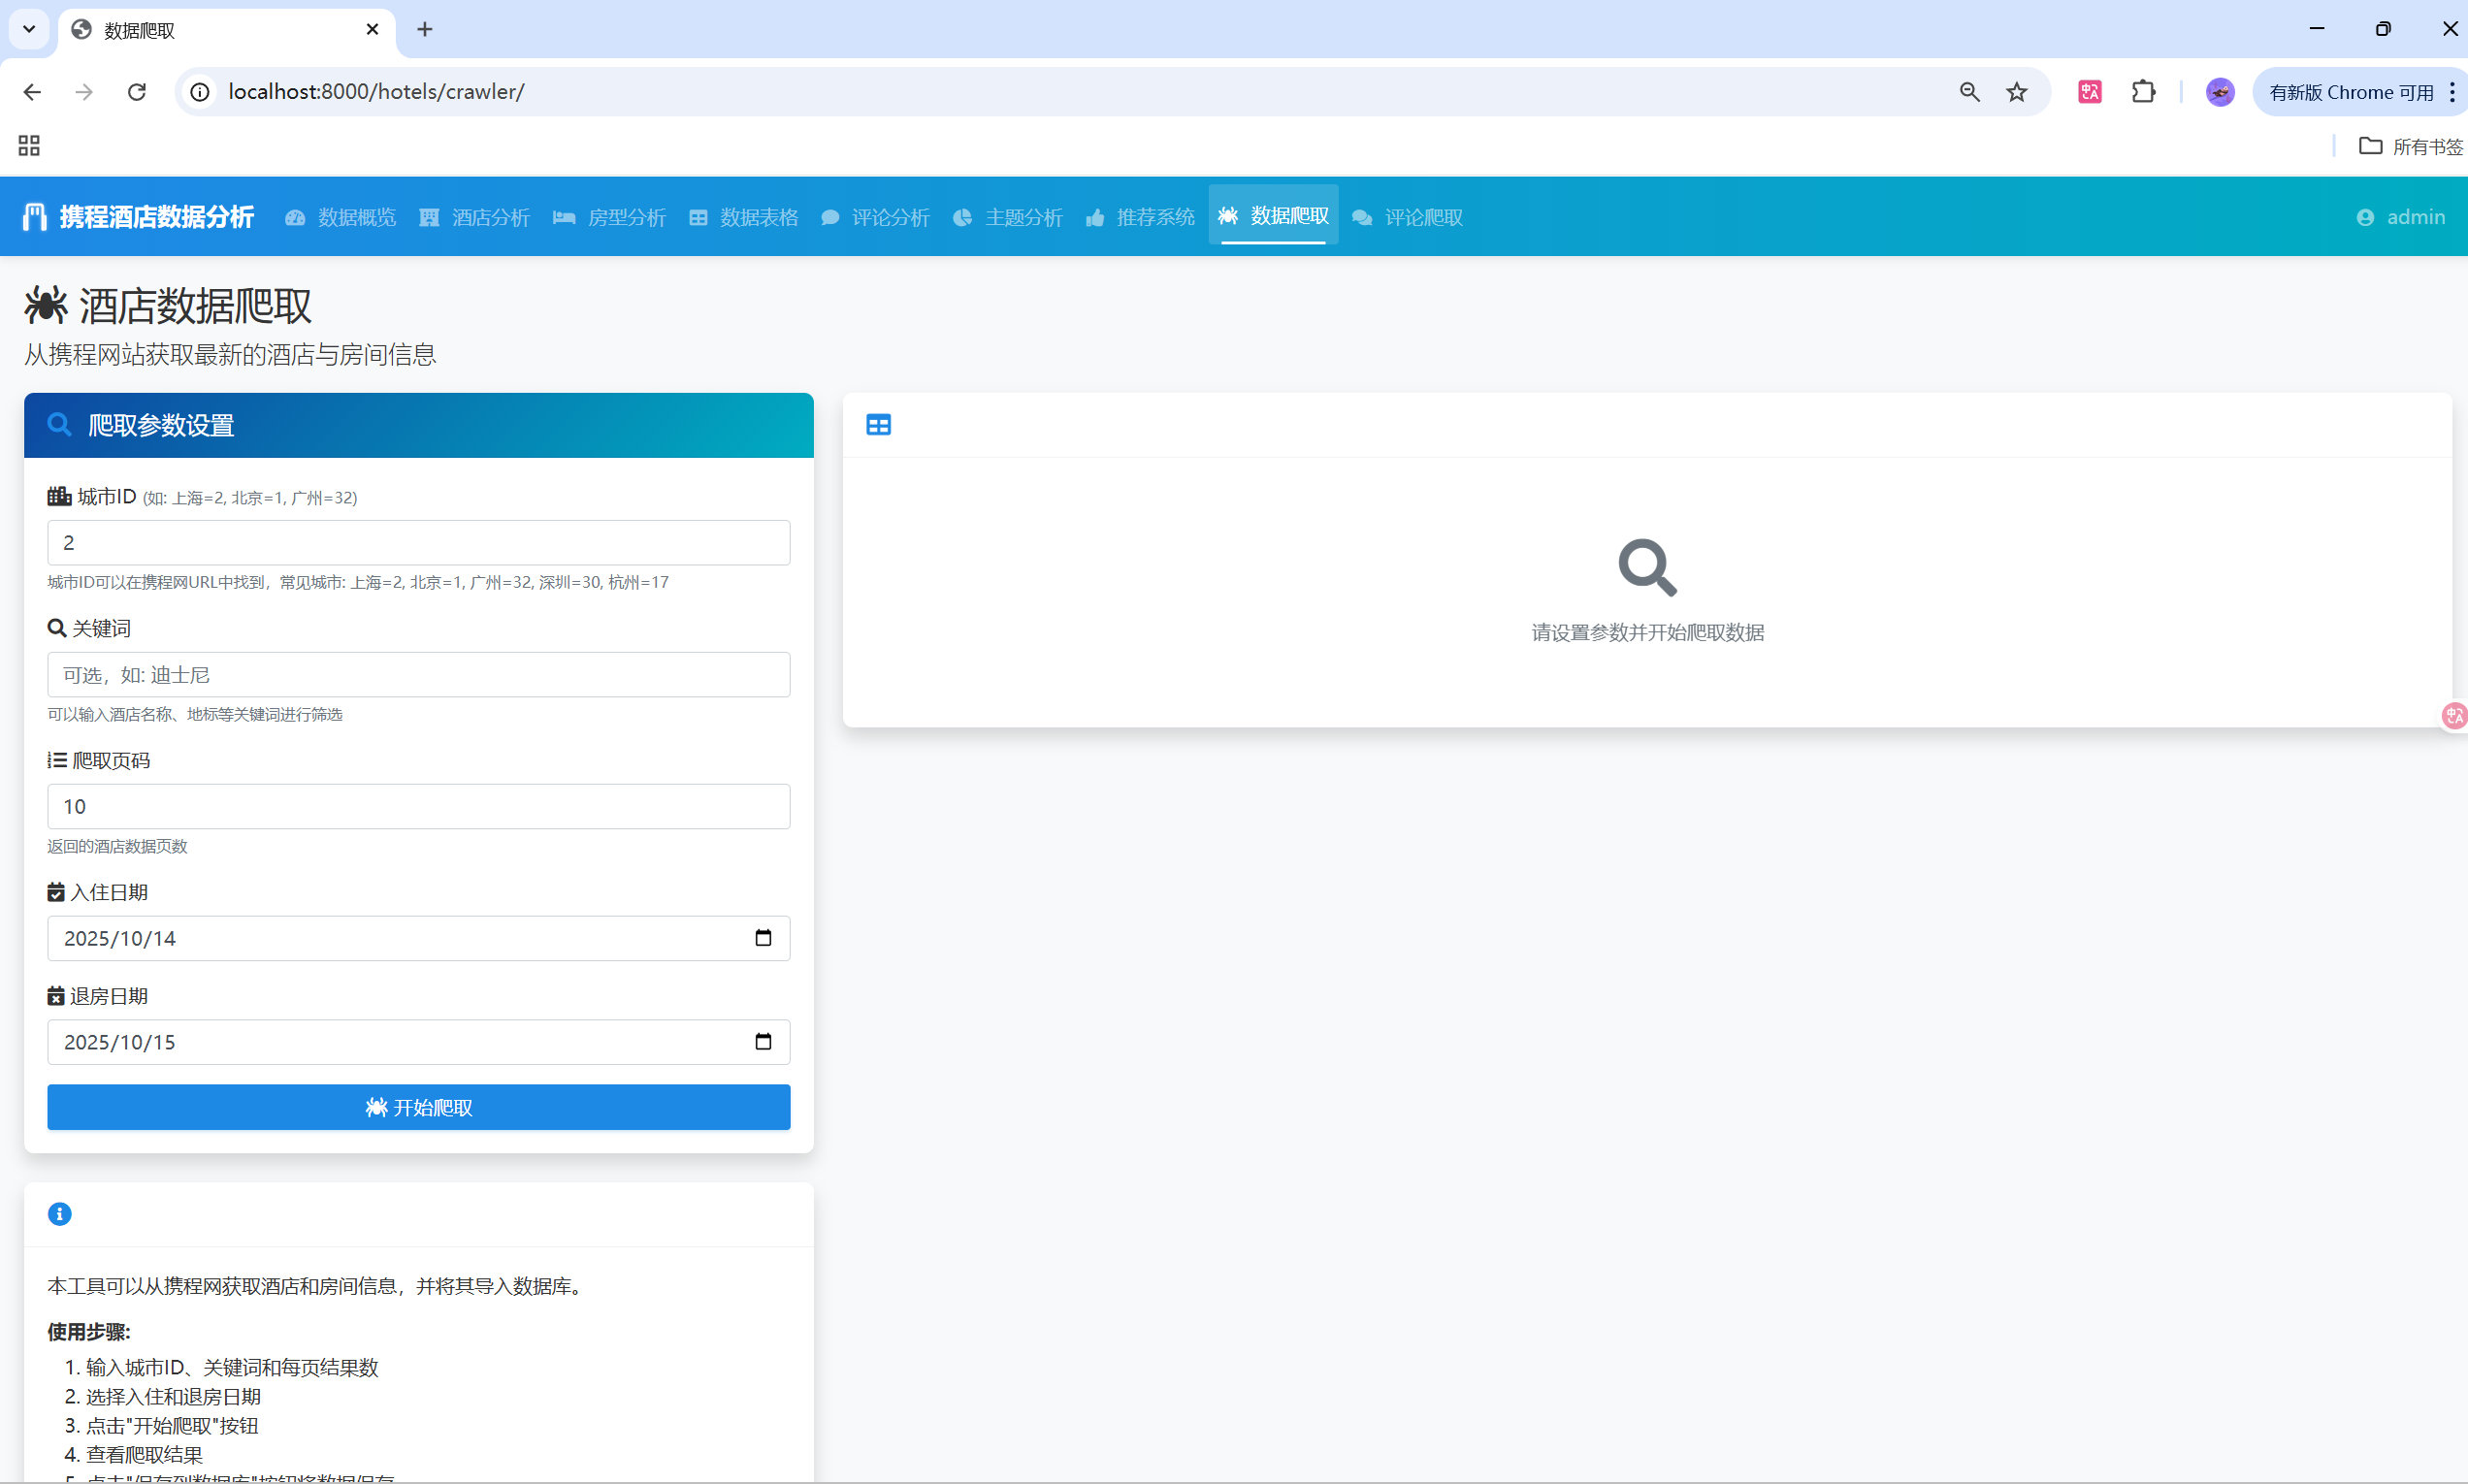Open the apps grid in bookmarks bar

click(29, 146)
